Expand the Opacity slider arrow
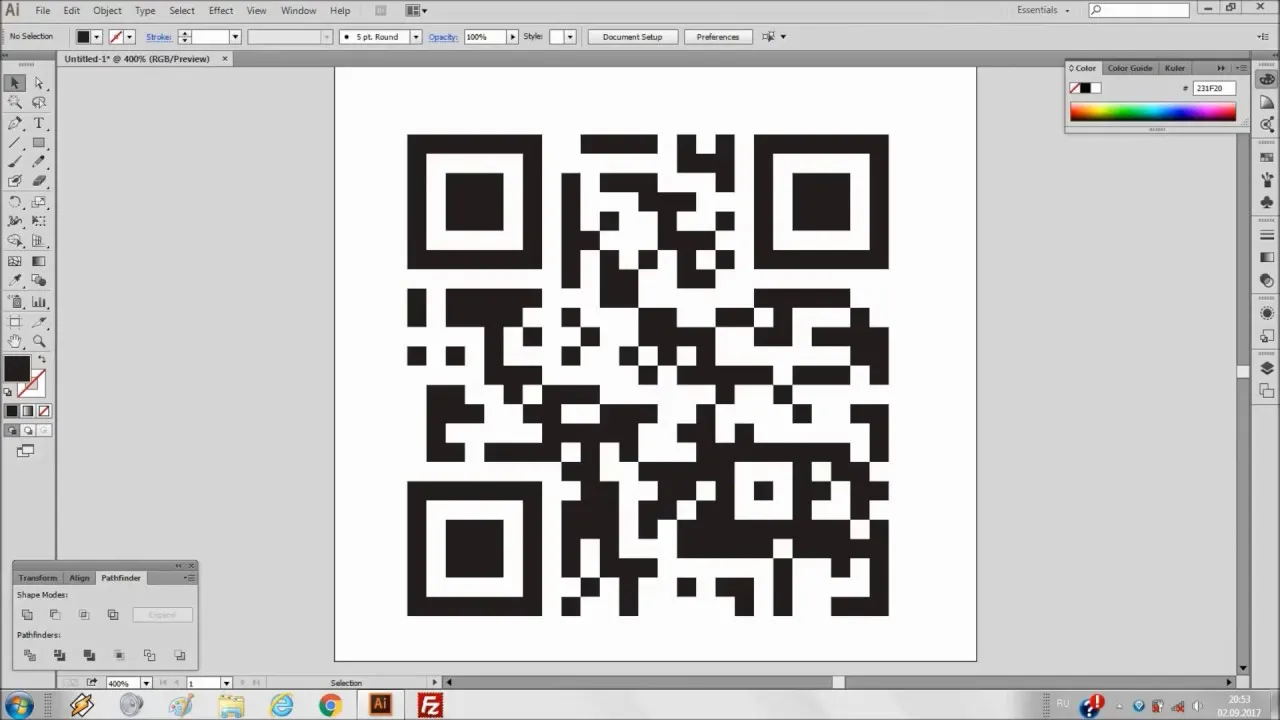 pyautogui.click(x=512, y=37)
